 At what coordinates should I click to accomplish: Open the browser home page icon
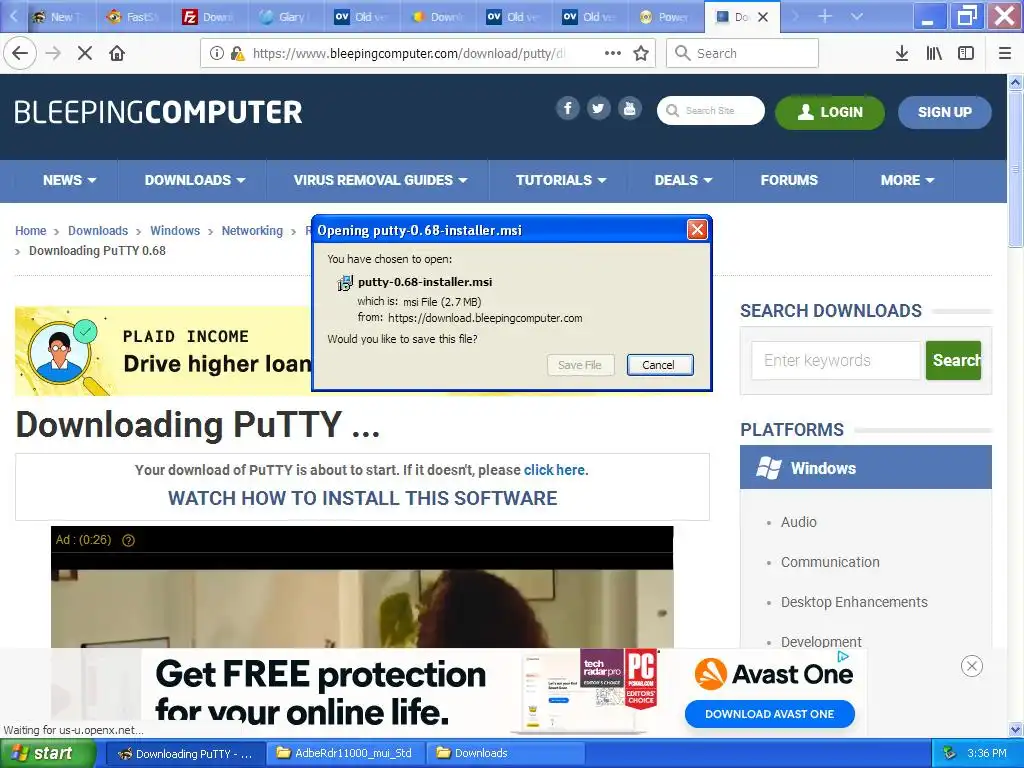pos(117,54)
